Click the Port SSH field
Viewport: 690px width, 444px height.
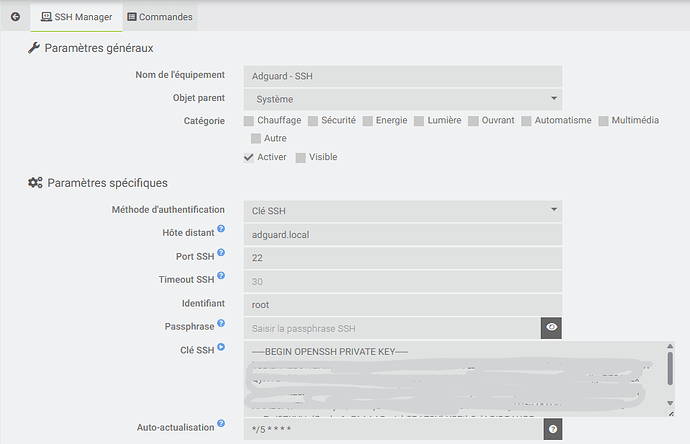click(x=403, y=258)
